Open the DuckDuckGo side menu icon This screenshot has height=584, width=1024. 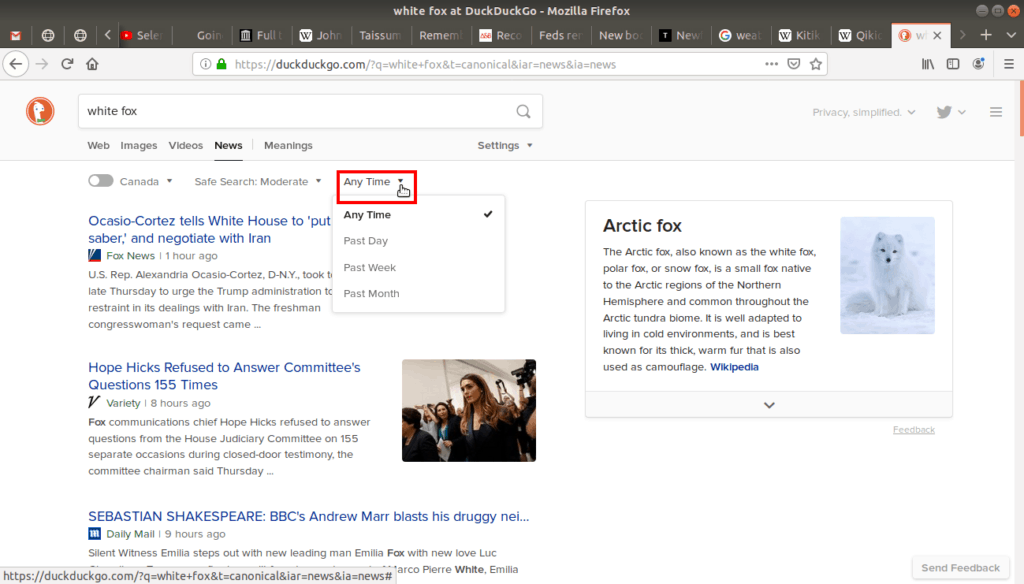coord(996,112)
